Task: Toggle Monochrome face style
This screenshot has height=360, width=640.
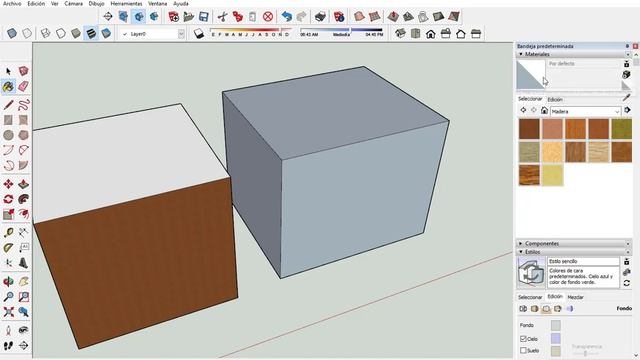Action: coord(106,33)
